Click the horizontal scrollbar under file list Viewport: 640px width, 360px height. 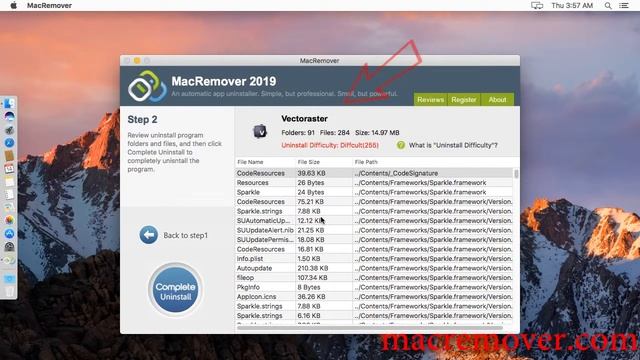click(x=369, y=327)
